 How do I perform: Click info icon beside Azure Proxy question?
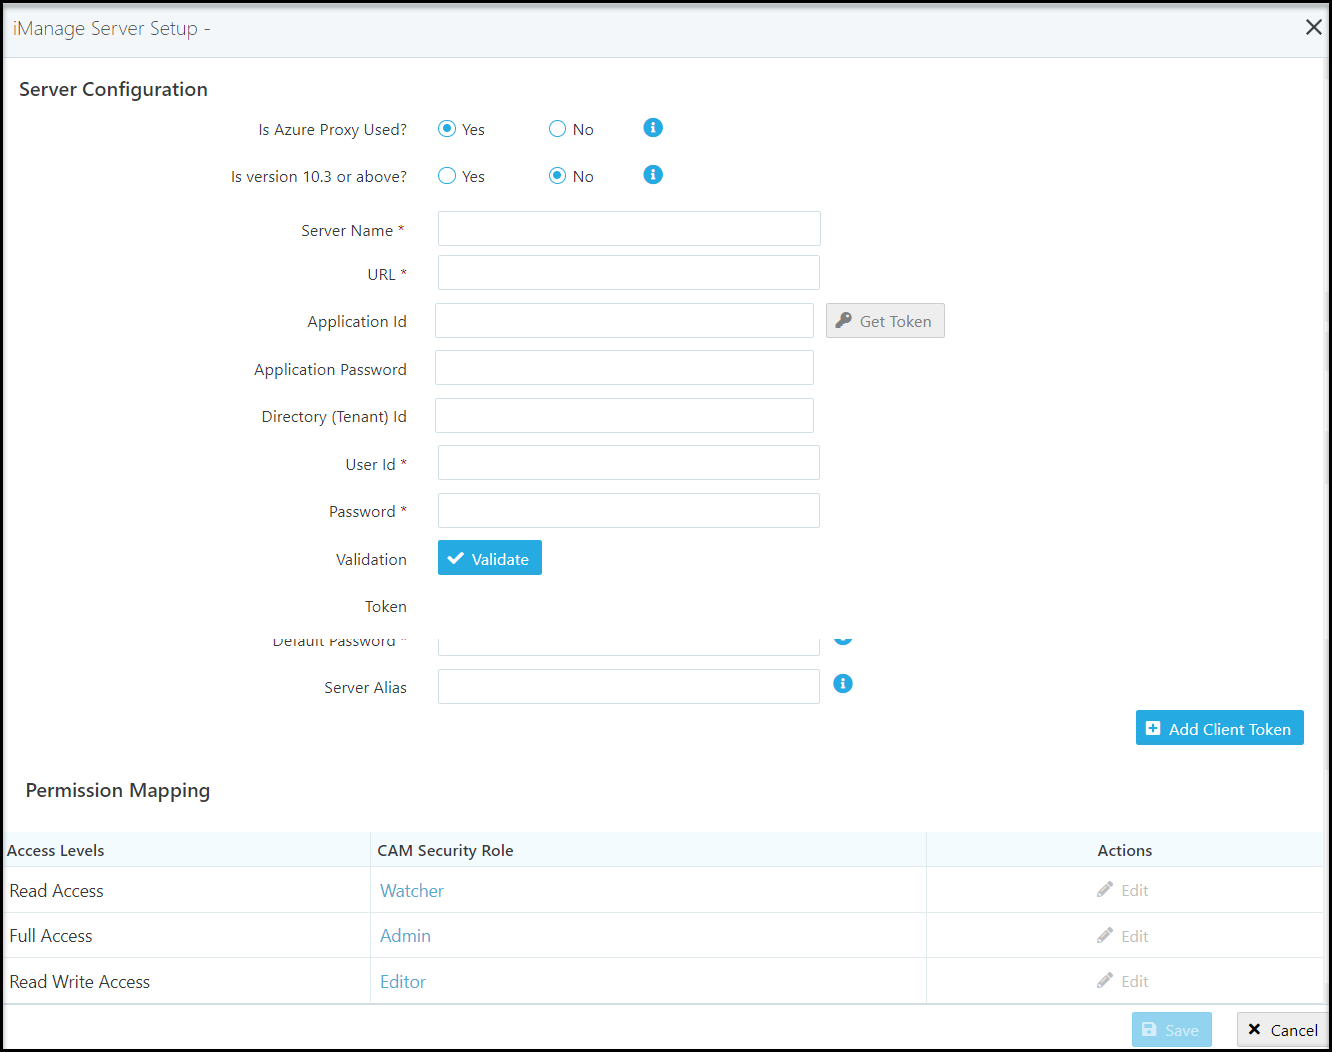point(653,128)
